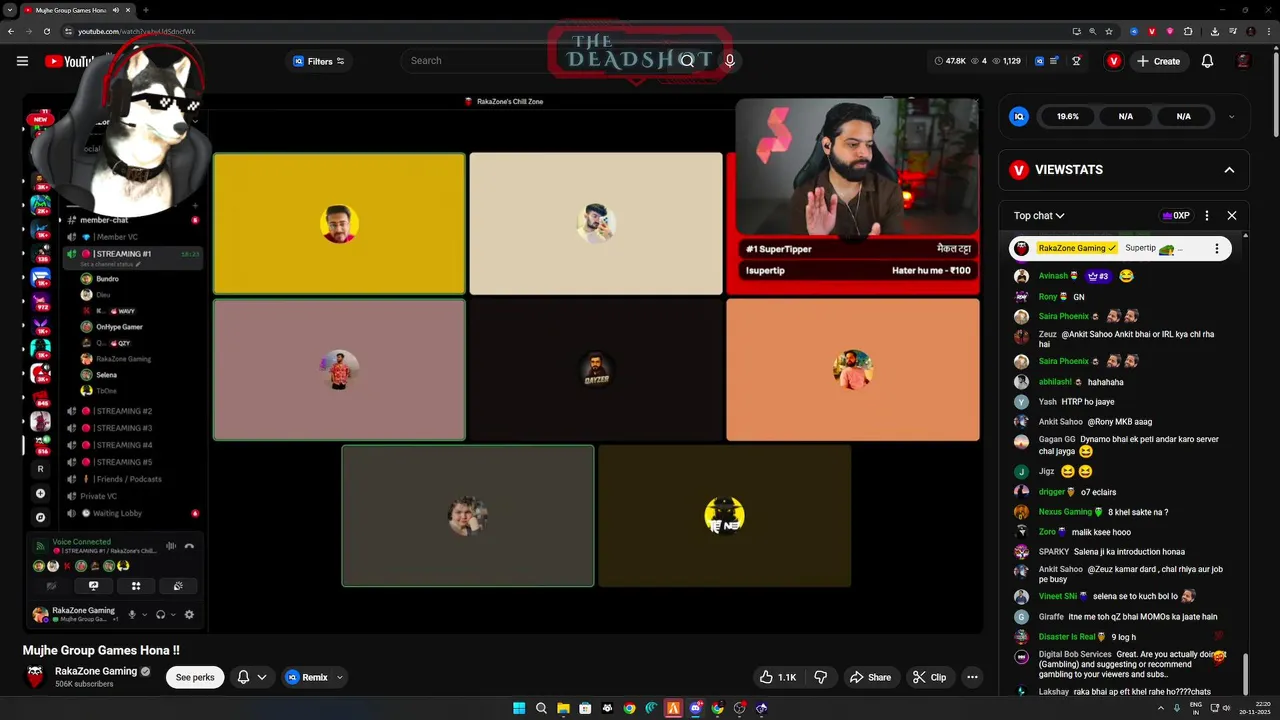
Task: Click the browser back arrow
Action: tap(11, 31)
